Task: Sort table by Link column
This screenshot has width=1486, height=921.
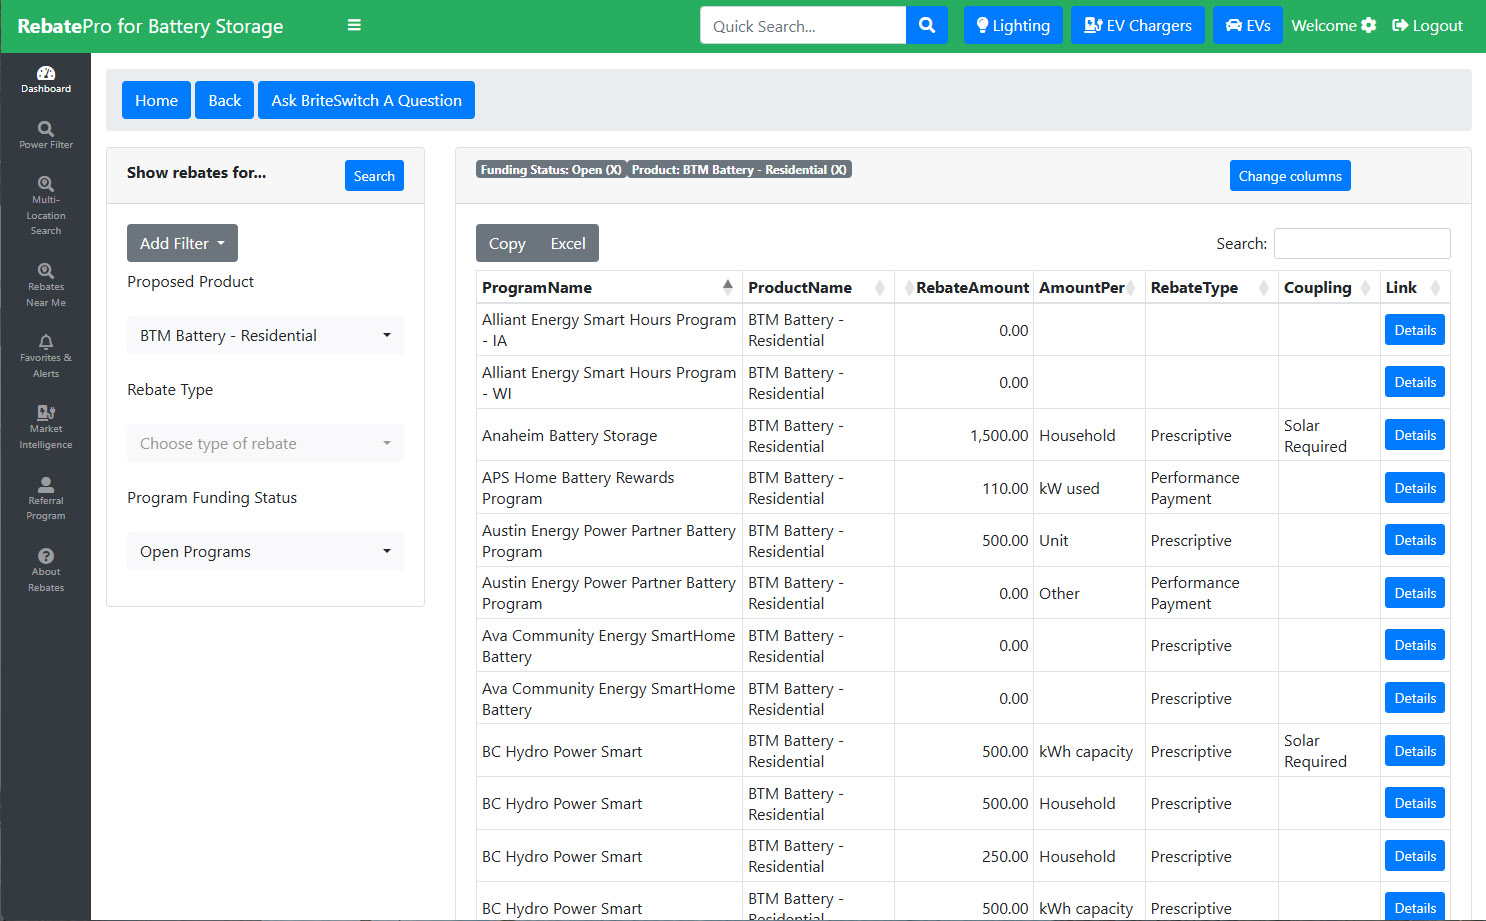Action: click(1415, 287)
